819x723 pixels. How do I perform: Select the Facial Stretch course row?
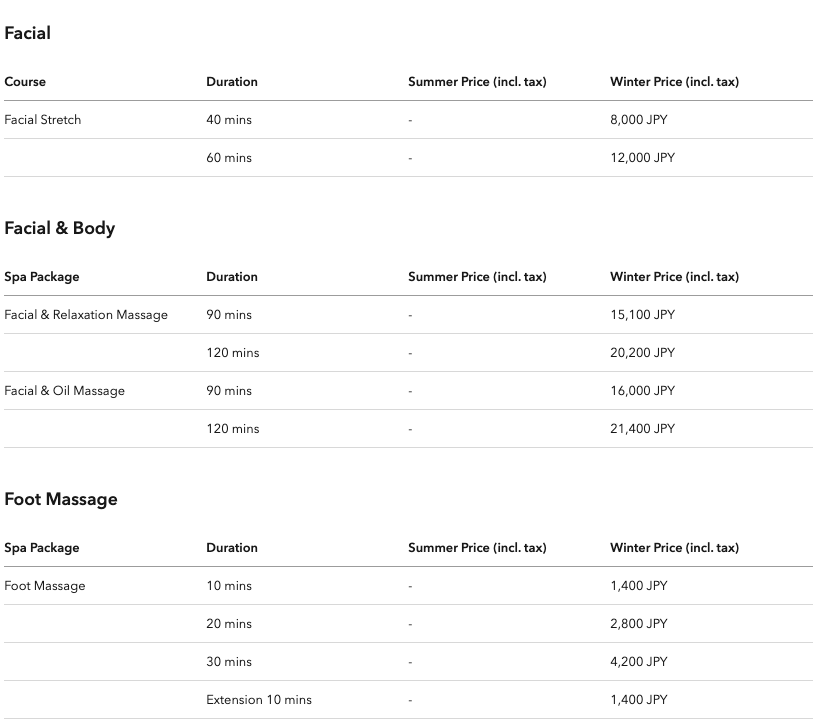point(408,120)
